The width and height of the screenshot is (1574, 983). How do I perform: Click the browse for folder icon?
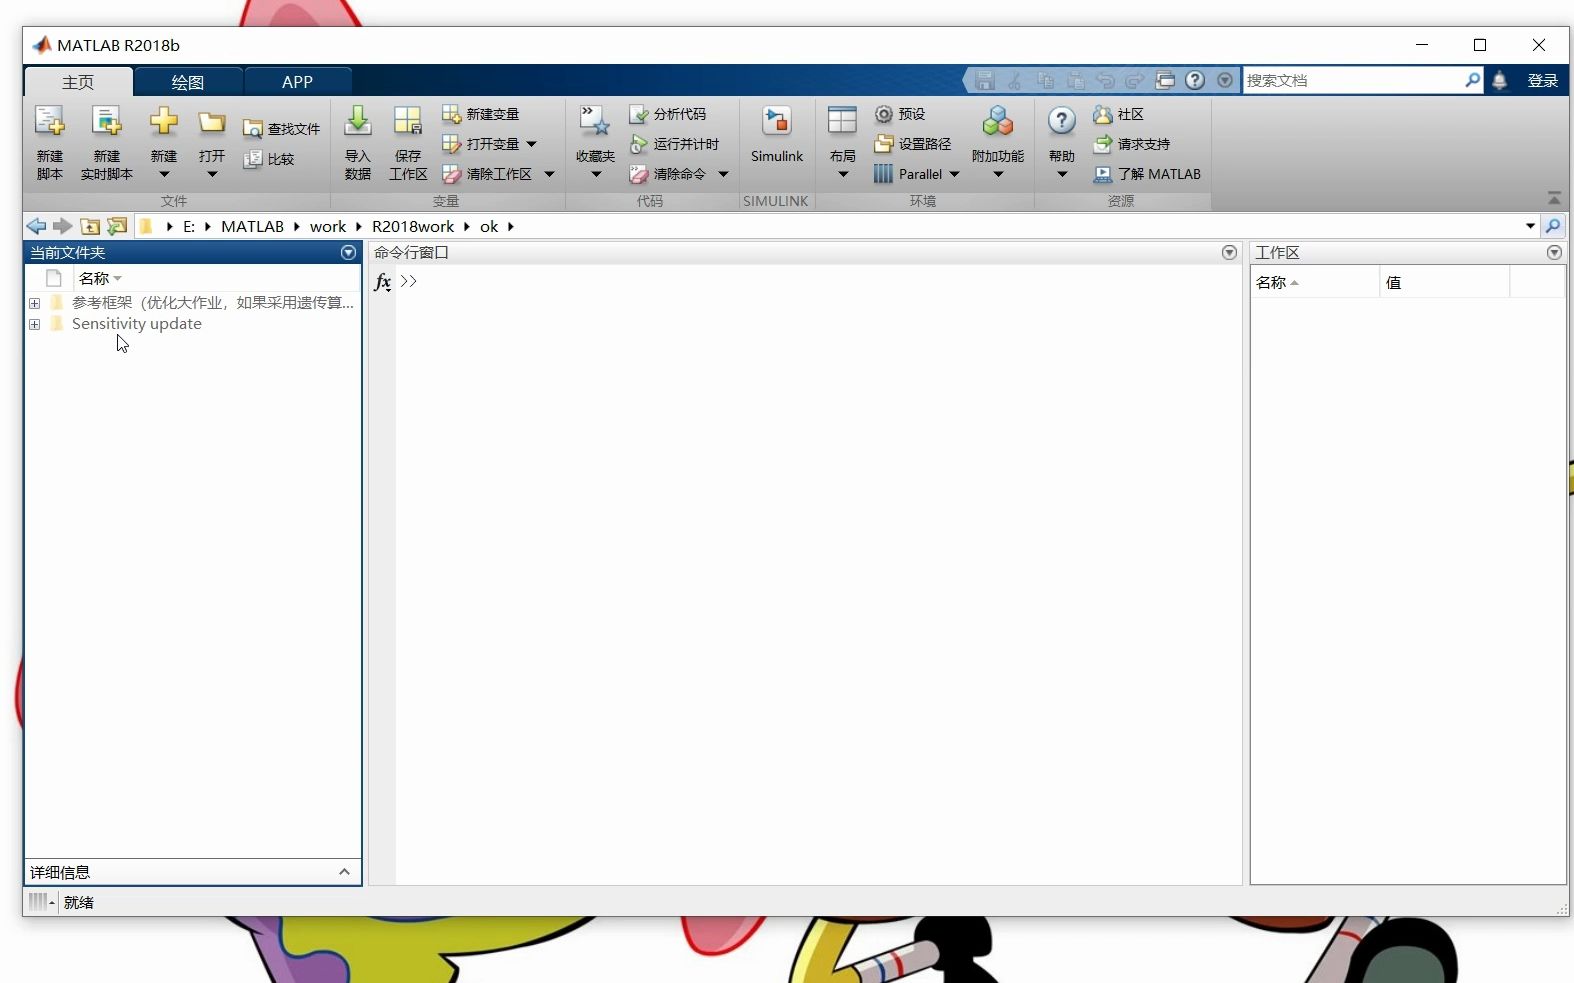pyautogui.click(x=117, y=226)
